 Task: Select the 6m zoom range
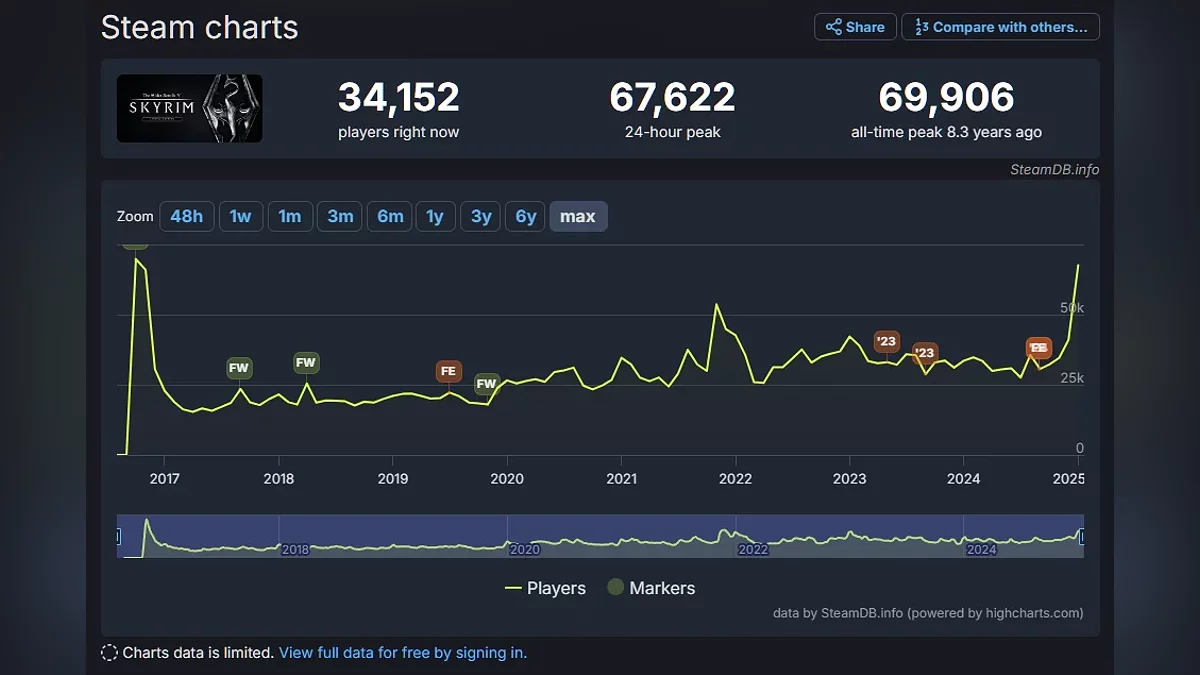(390, 216)
